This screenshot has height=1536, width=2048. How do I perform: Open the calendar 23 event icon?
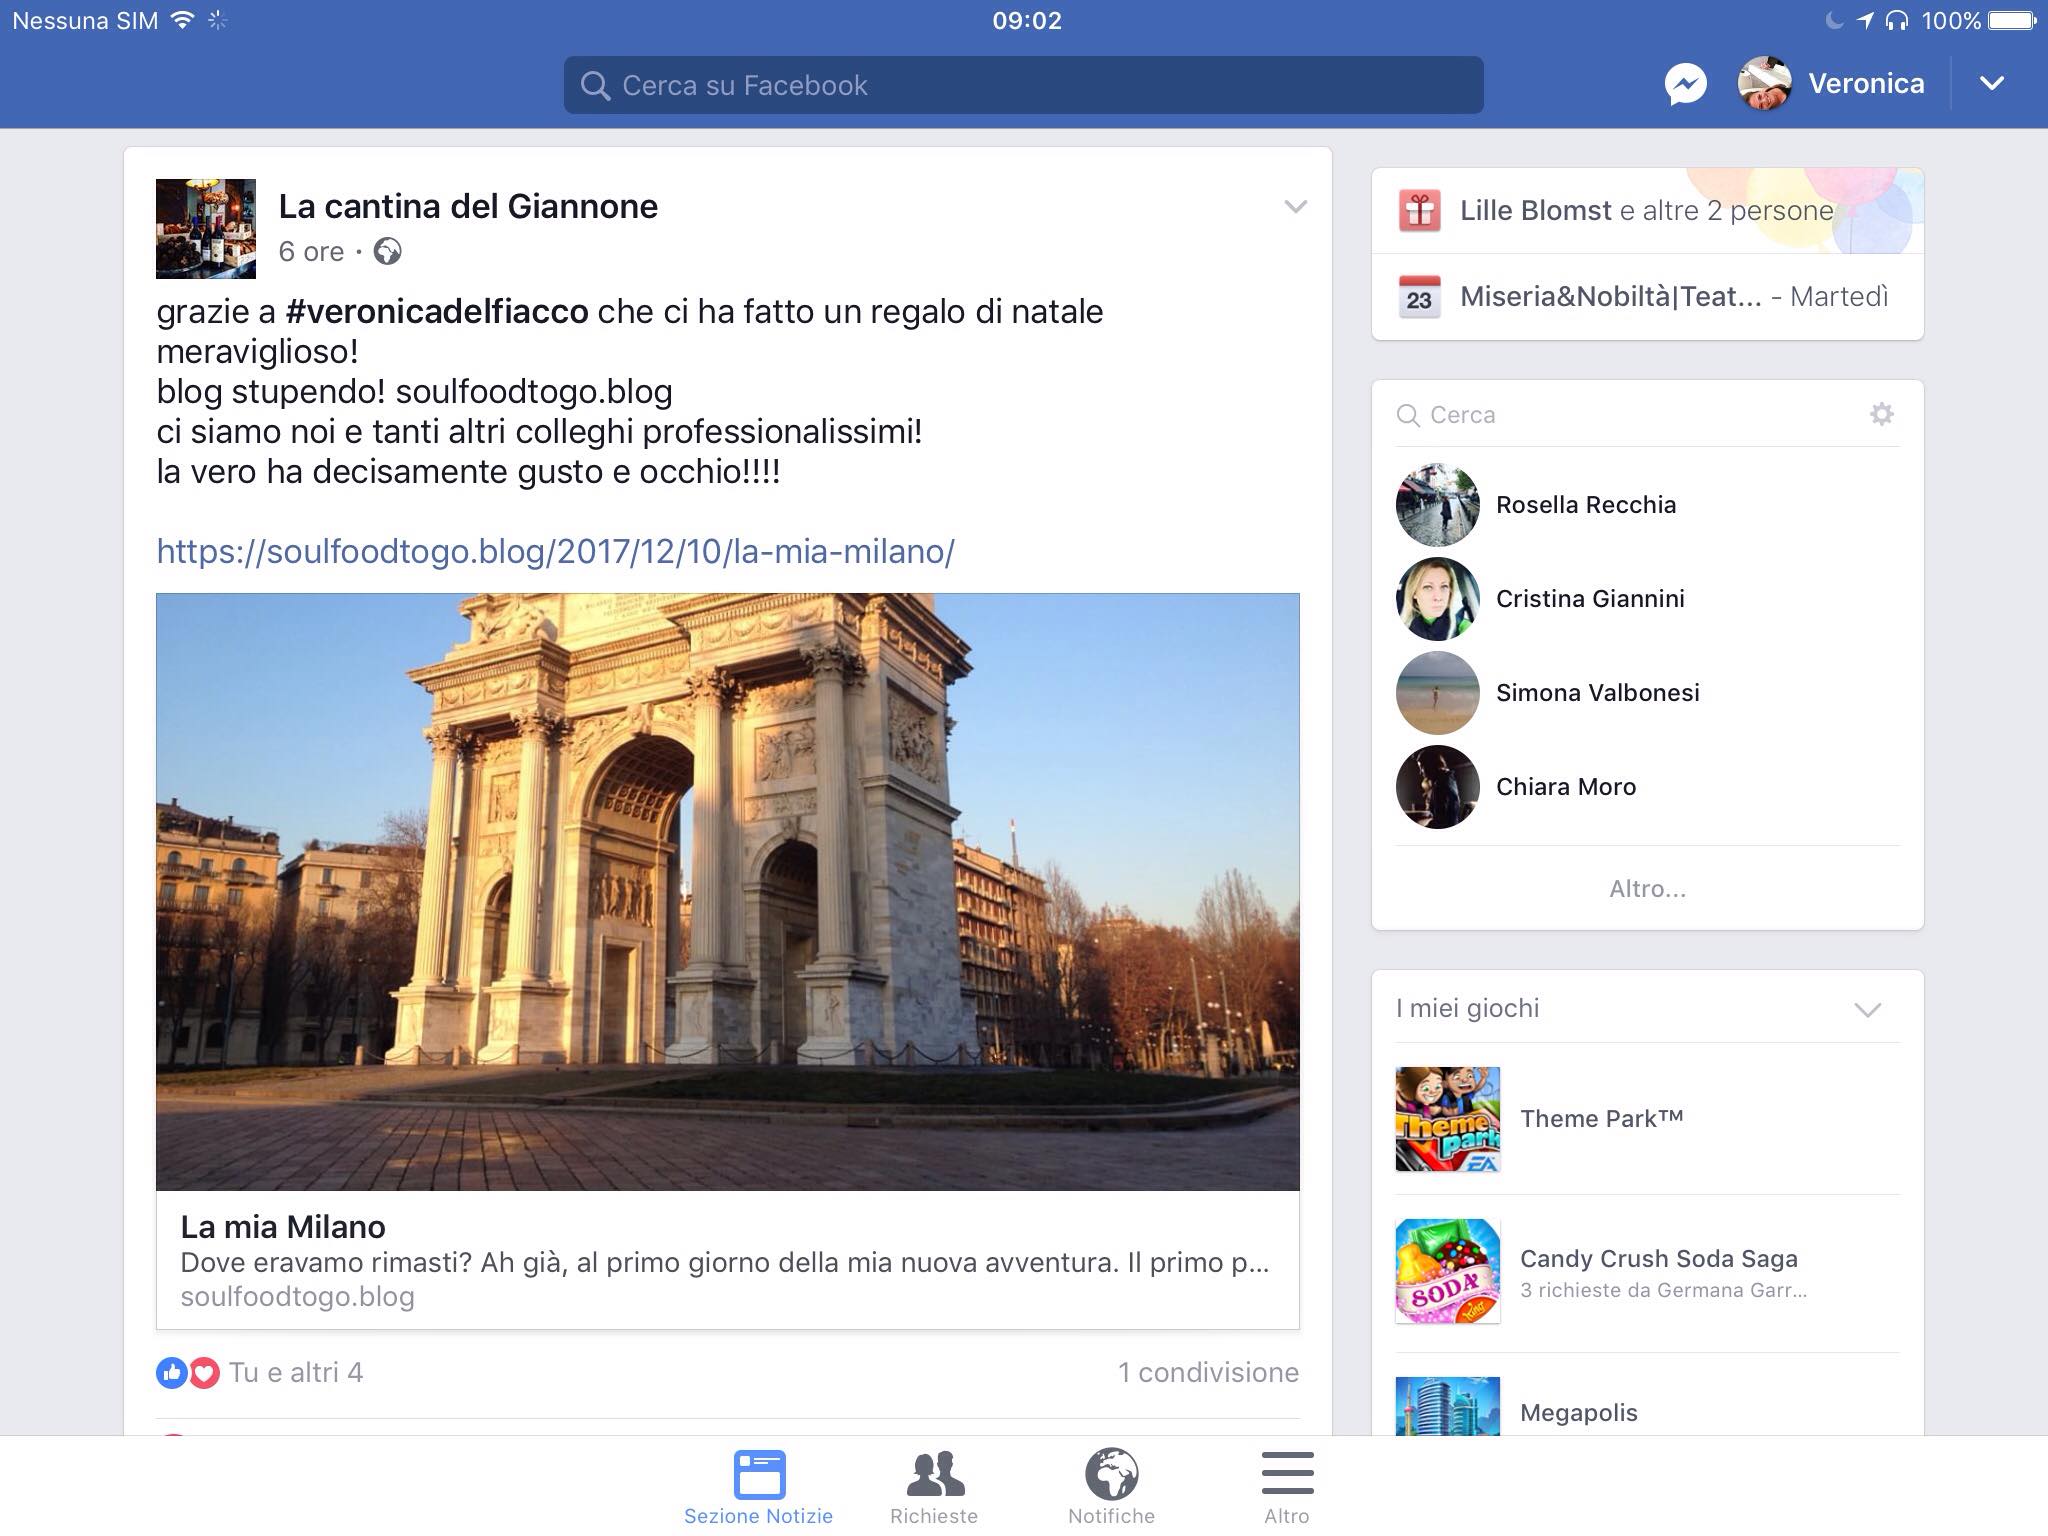coord(1419,297)
